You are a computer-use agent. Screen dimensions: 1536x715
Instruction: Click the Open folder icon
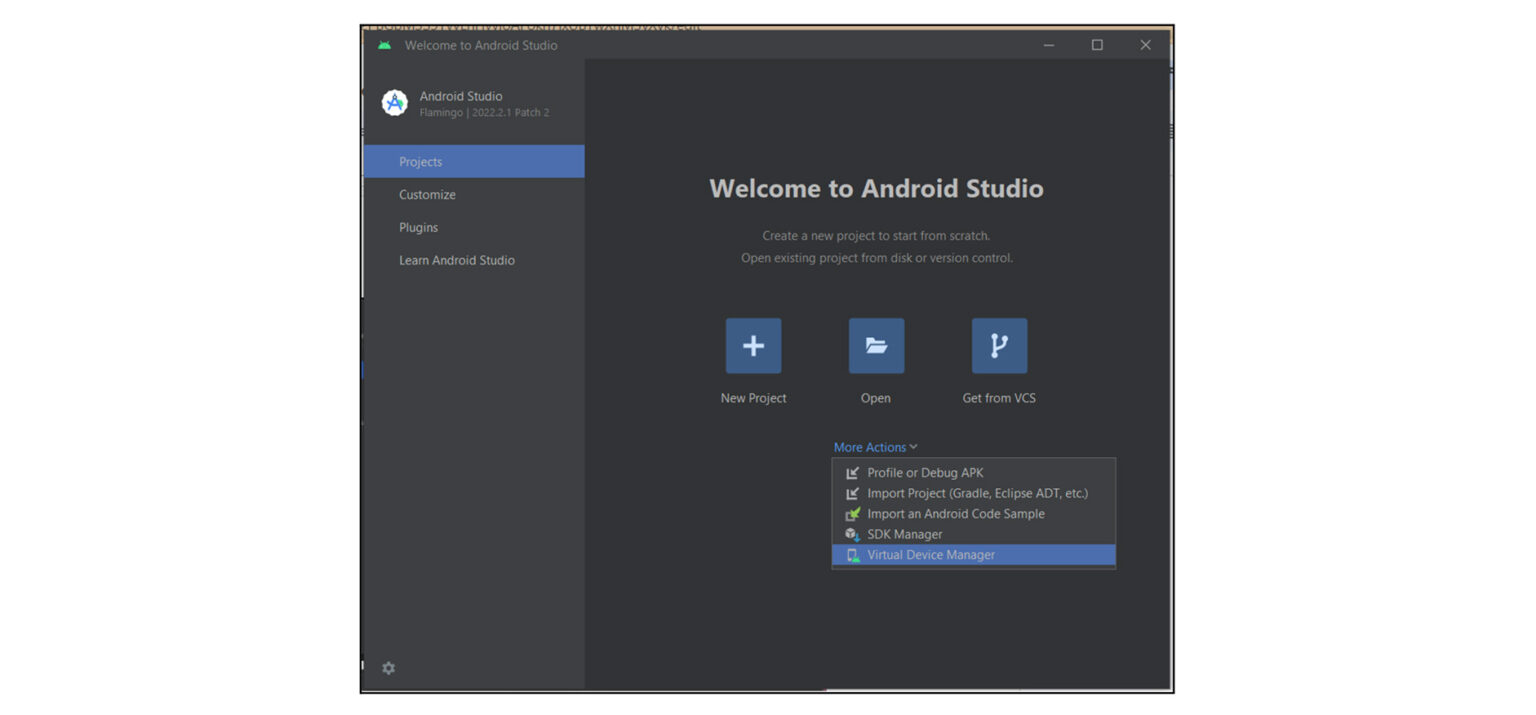pyautogui.click(x=875, y=345)
